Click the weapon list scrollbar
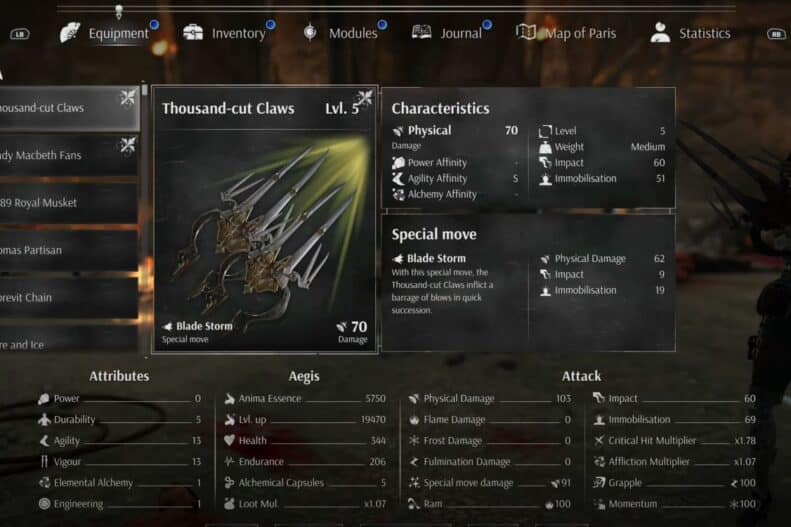The image size is (791, 527). tap(145, 219)
